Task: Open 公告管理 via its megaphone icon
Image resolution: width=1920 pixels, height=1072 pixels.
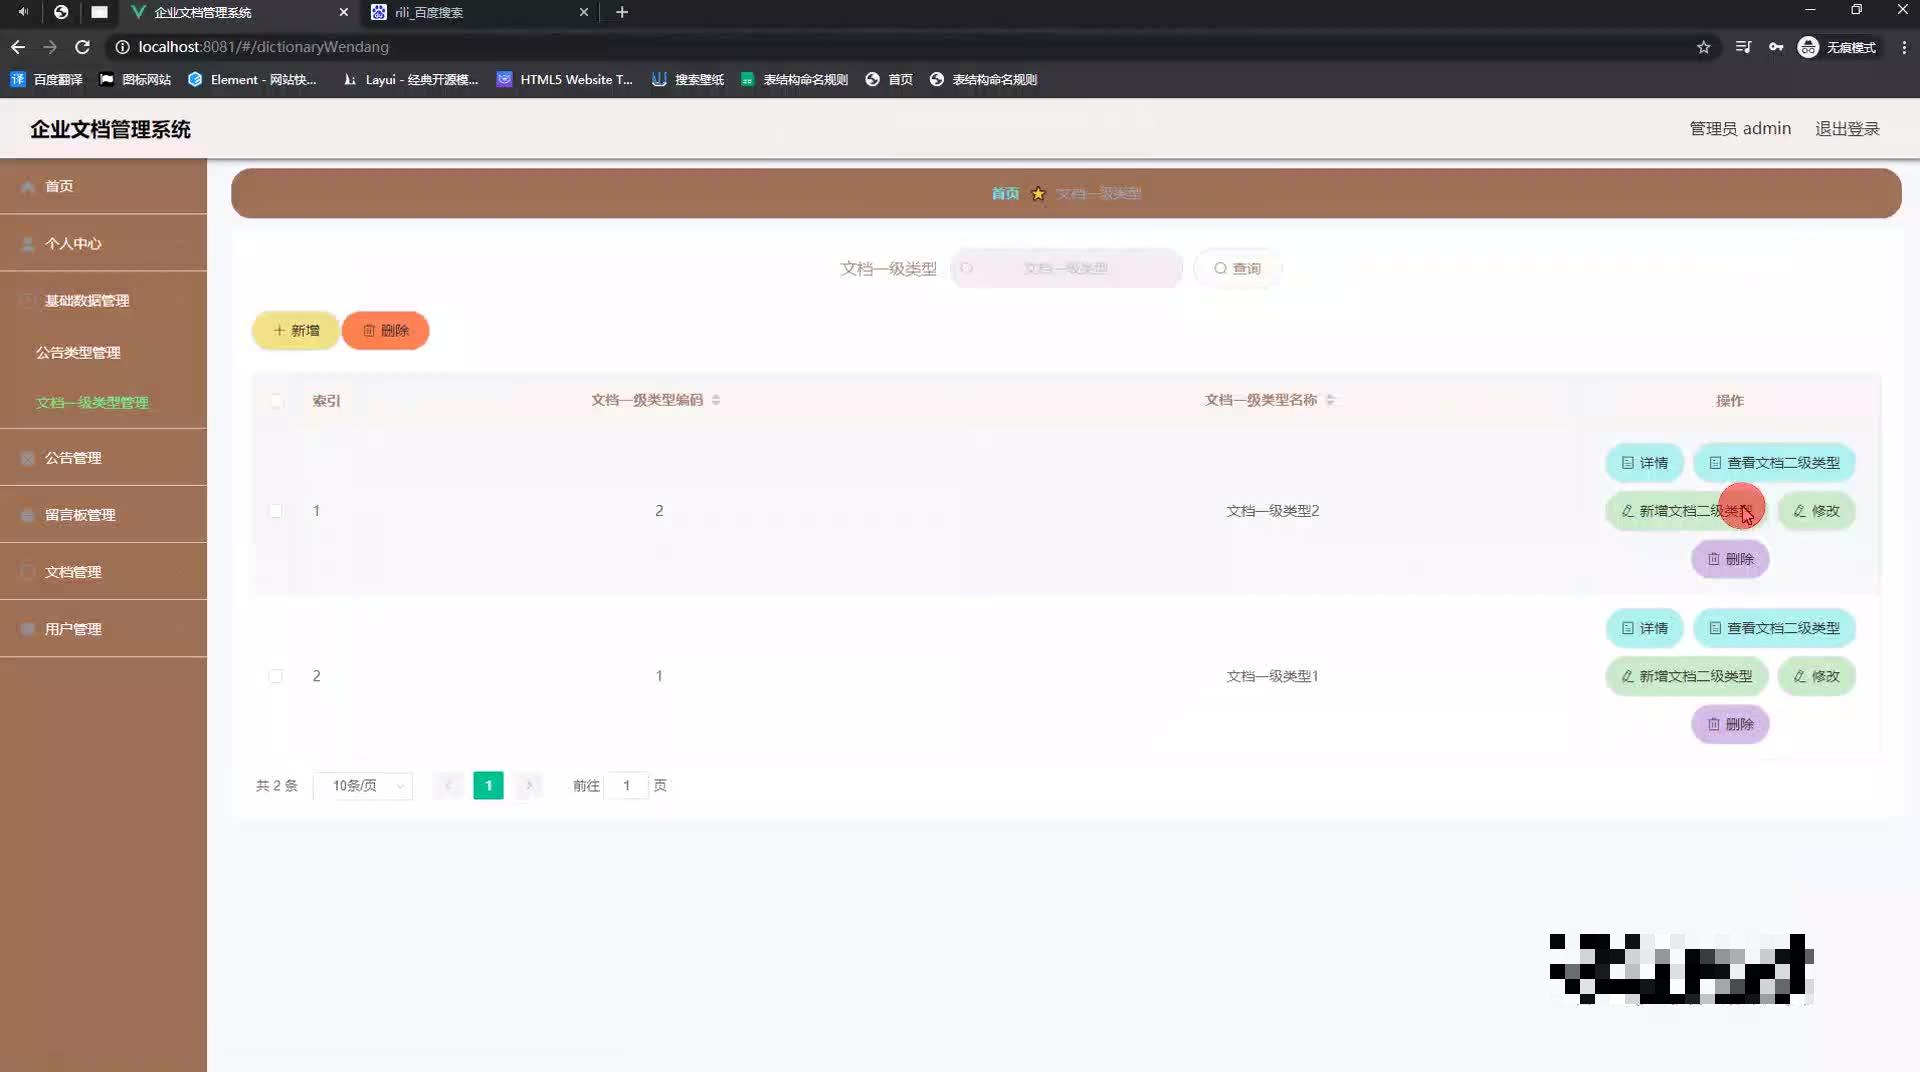Action: (26, 457)
